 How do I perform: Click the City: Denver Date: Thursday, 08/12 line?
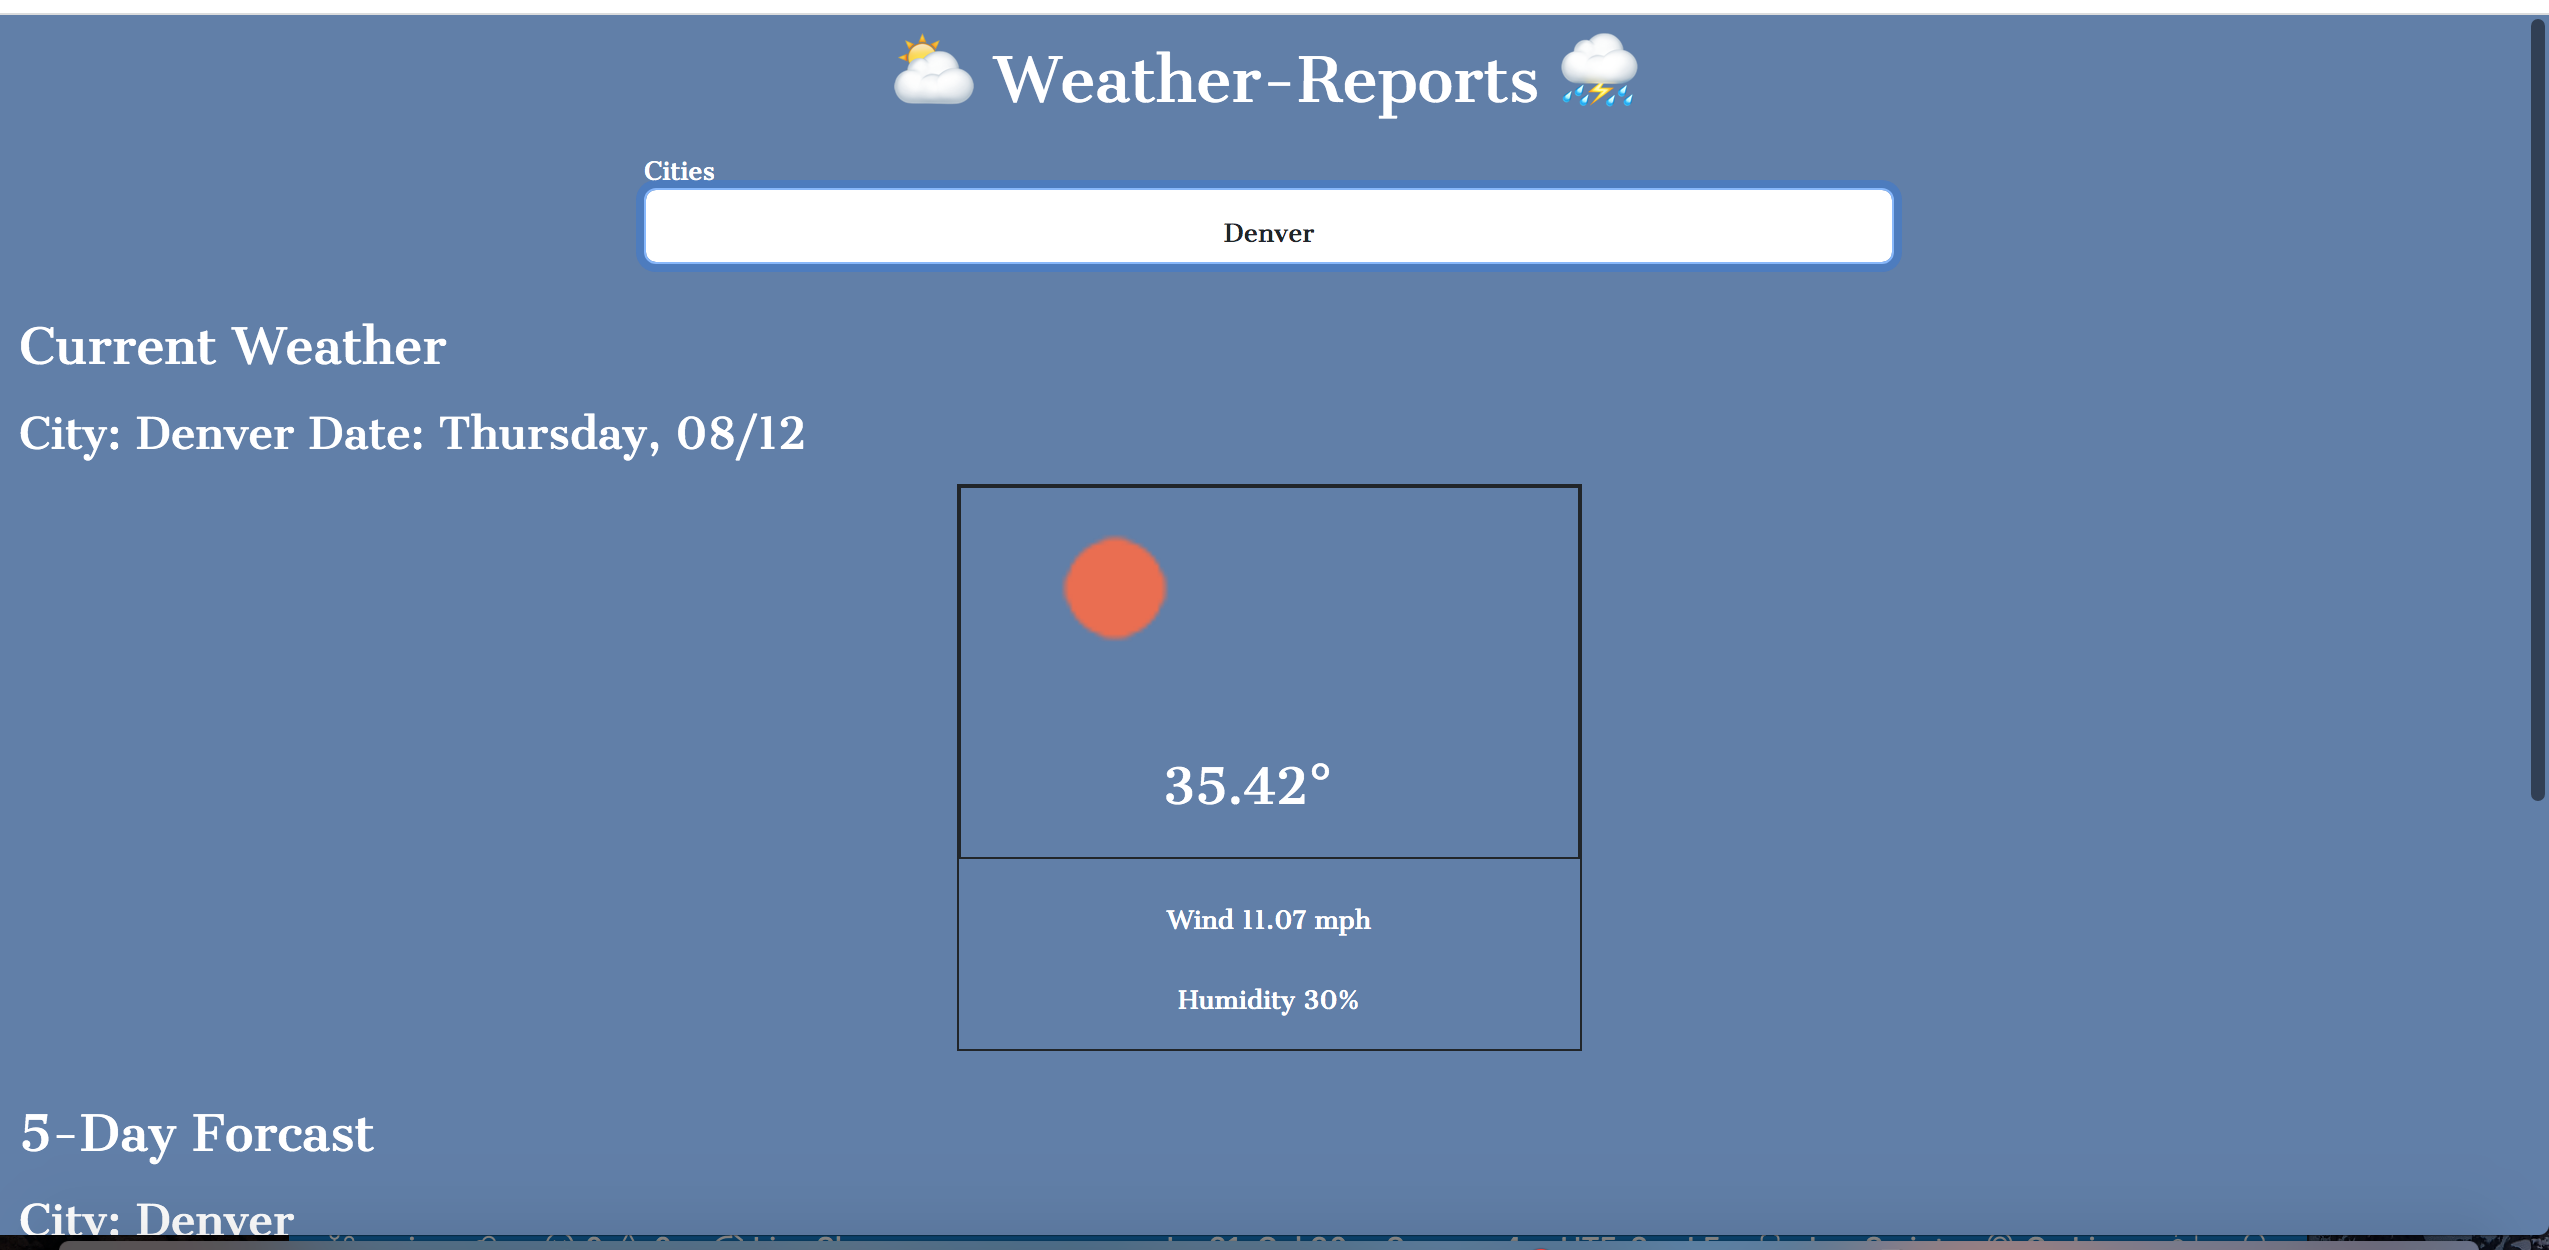(412, 434)
